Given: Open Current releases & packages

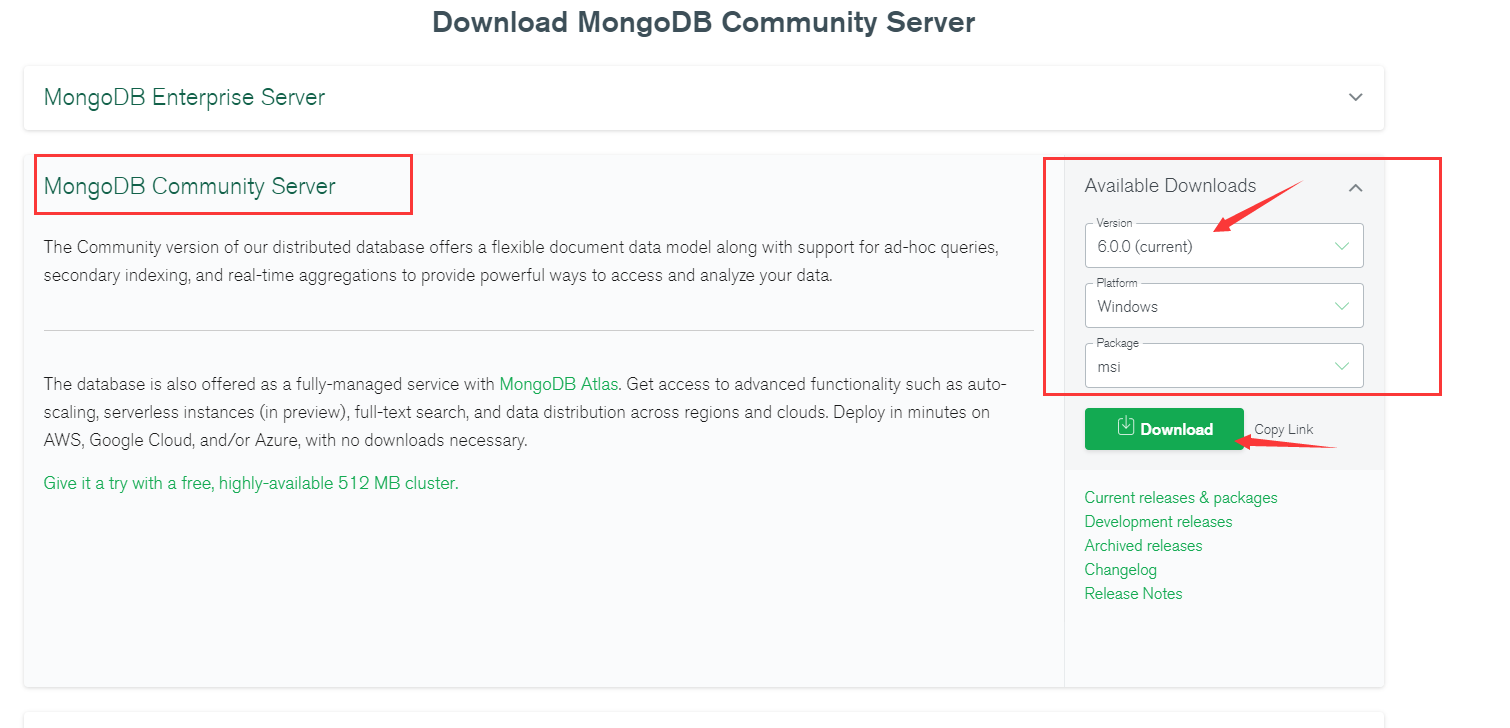Looking at the screenshot, I should click(1181, 497).
